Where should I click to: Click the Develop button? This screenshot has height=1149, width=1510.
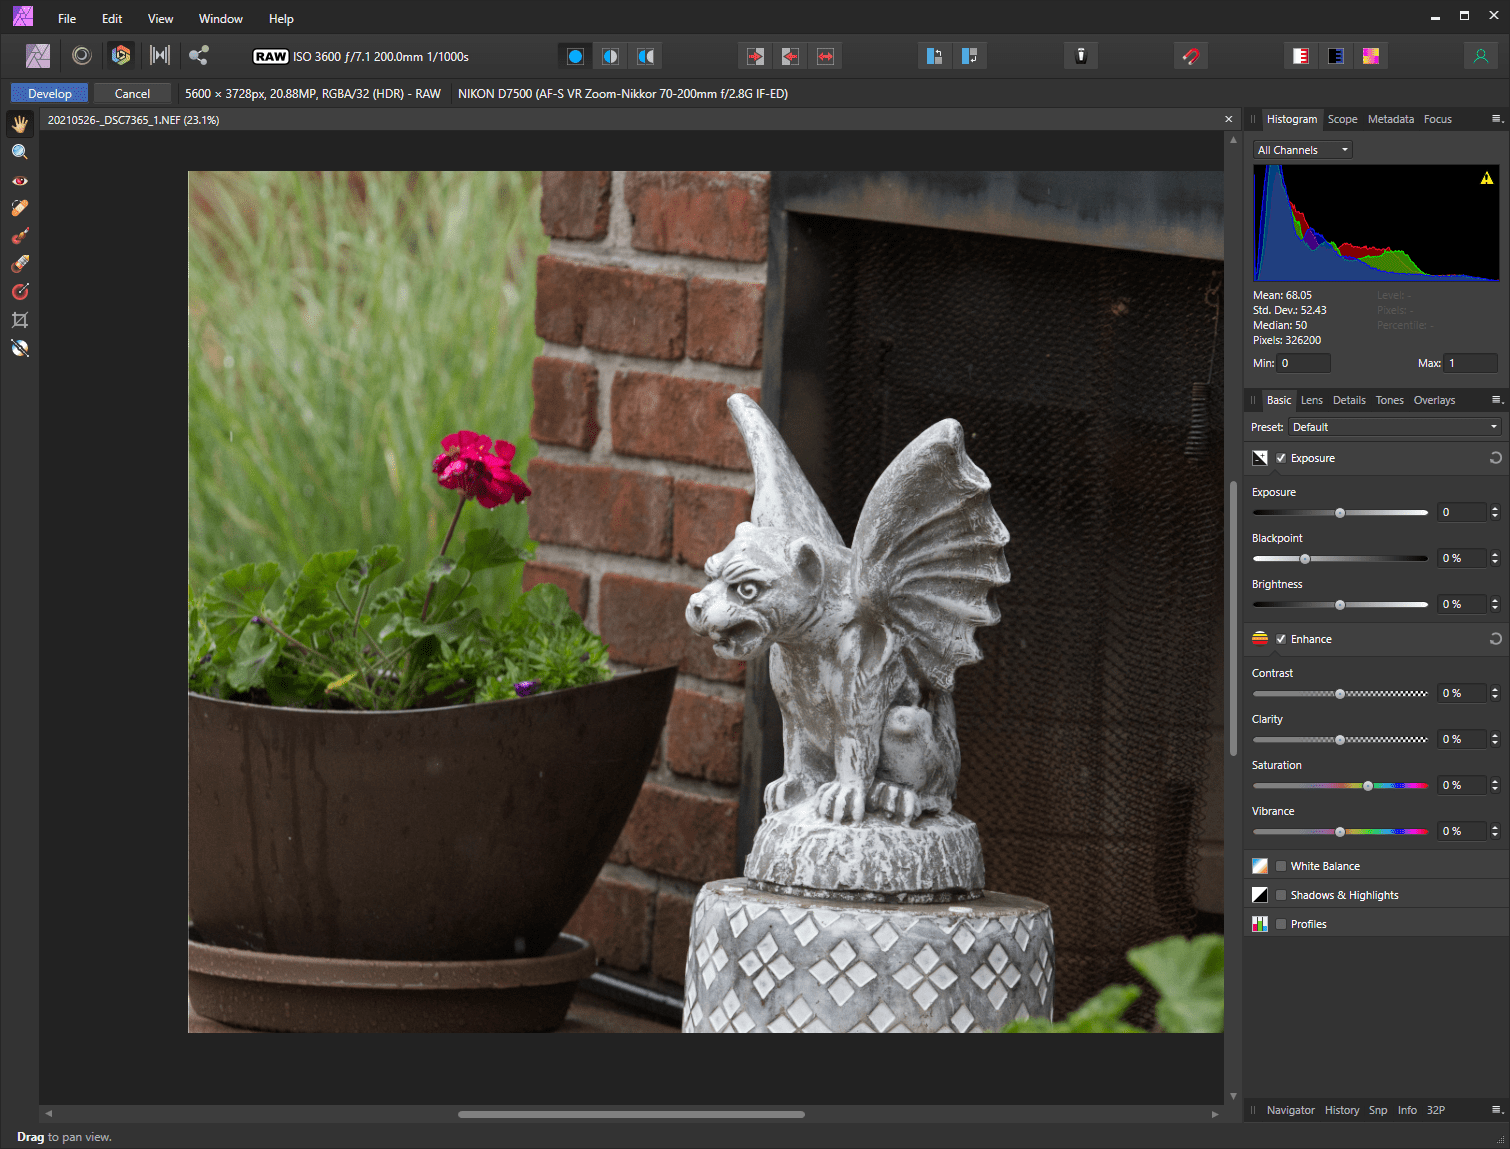point(50,93)
